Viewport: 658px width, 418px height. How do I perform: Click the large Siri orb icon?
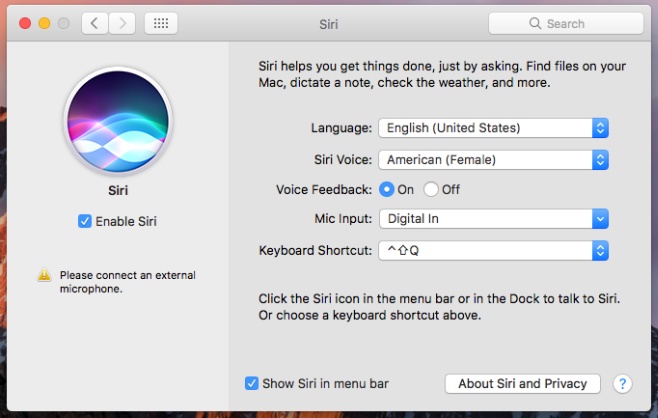(x=118, y=121)
